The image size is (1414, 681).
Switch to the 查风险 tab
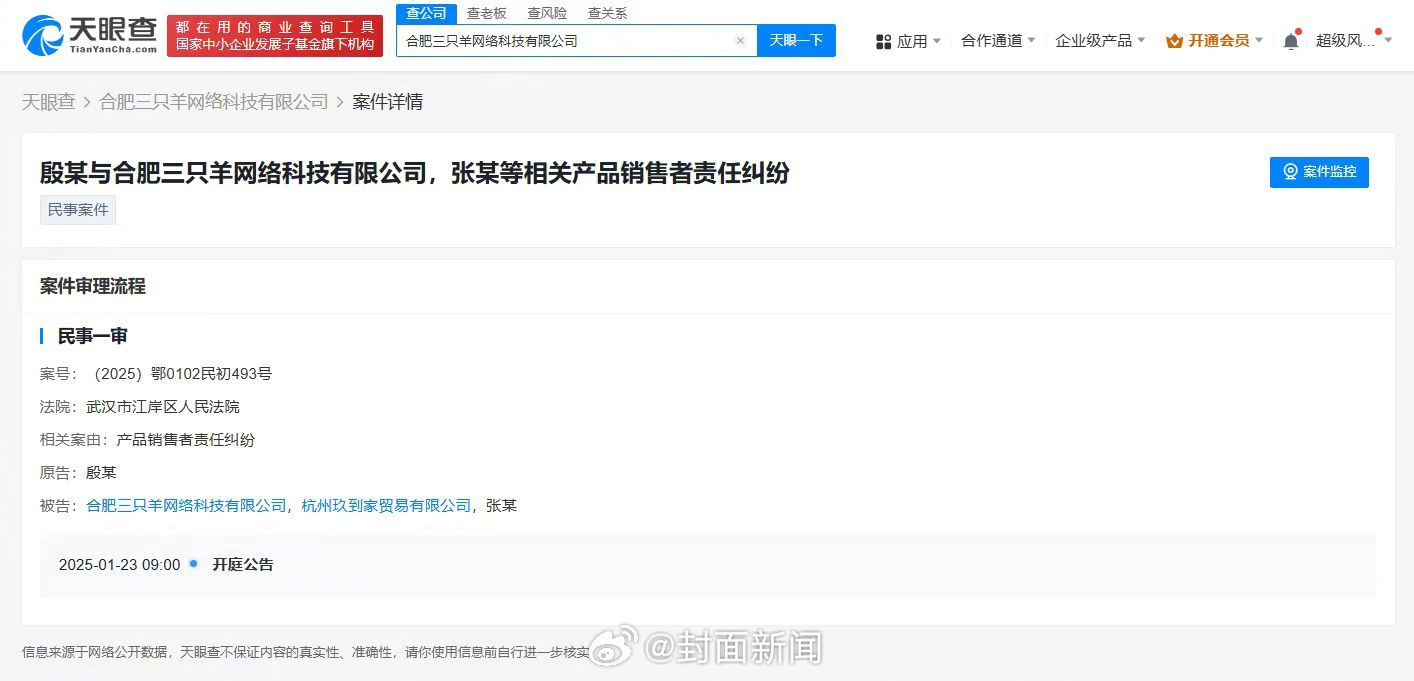coord(547,13)
